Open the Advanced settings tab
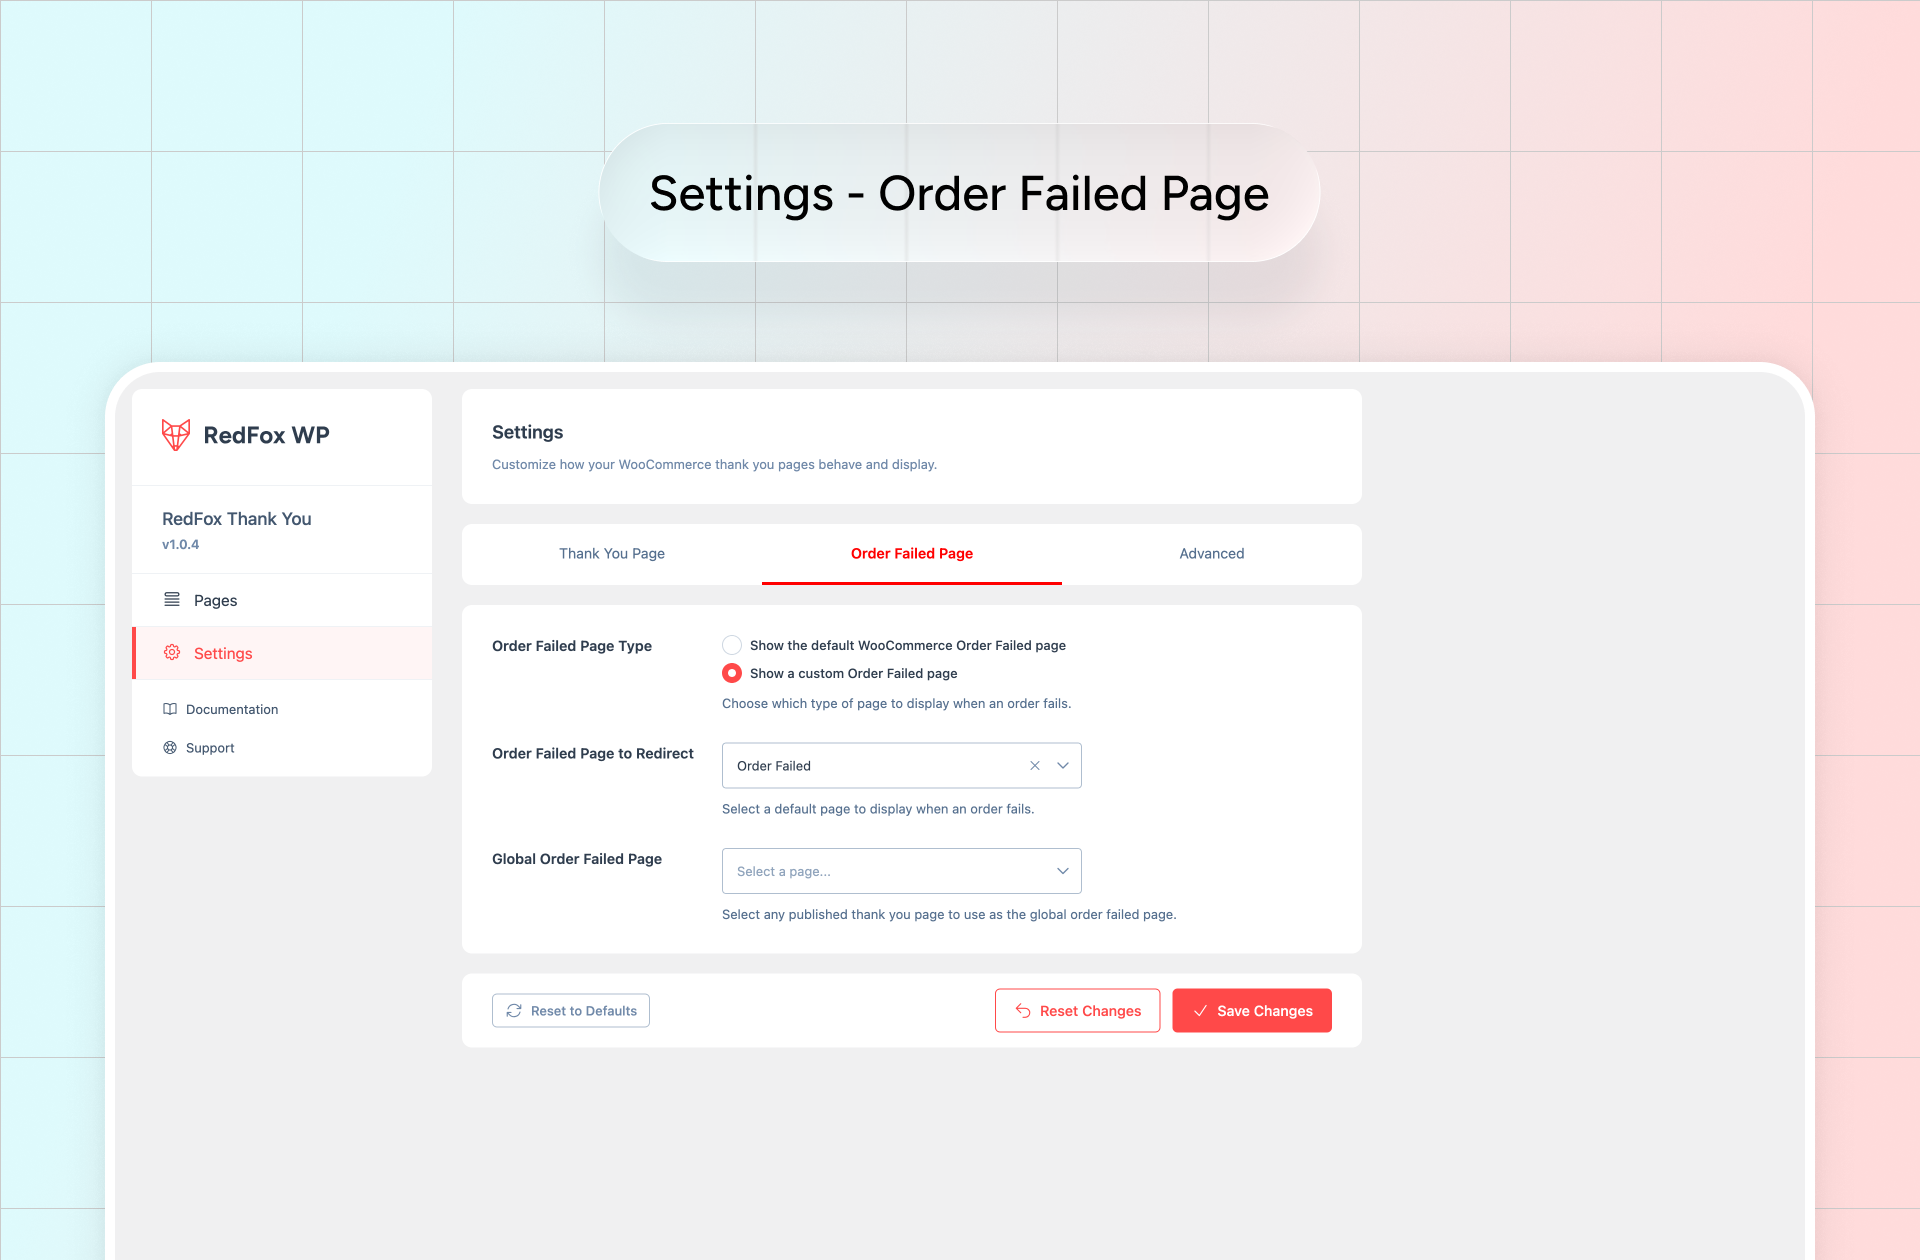The width and height of the screenshot is (1920, 1260). (x=1211, y=553)
